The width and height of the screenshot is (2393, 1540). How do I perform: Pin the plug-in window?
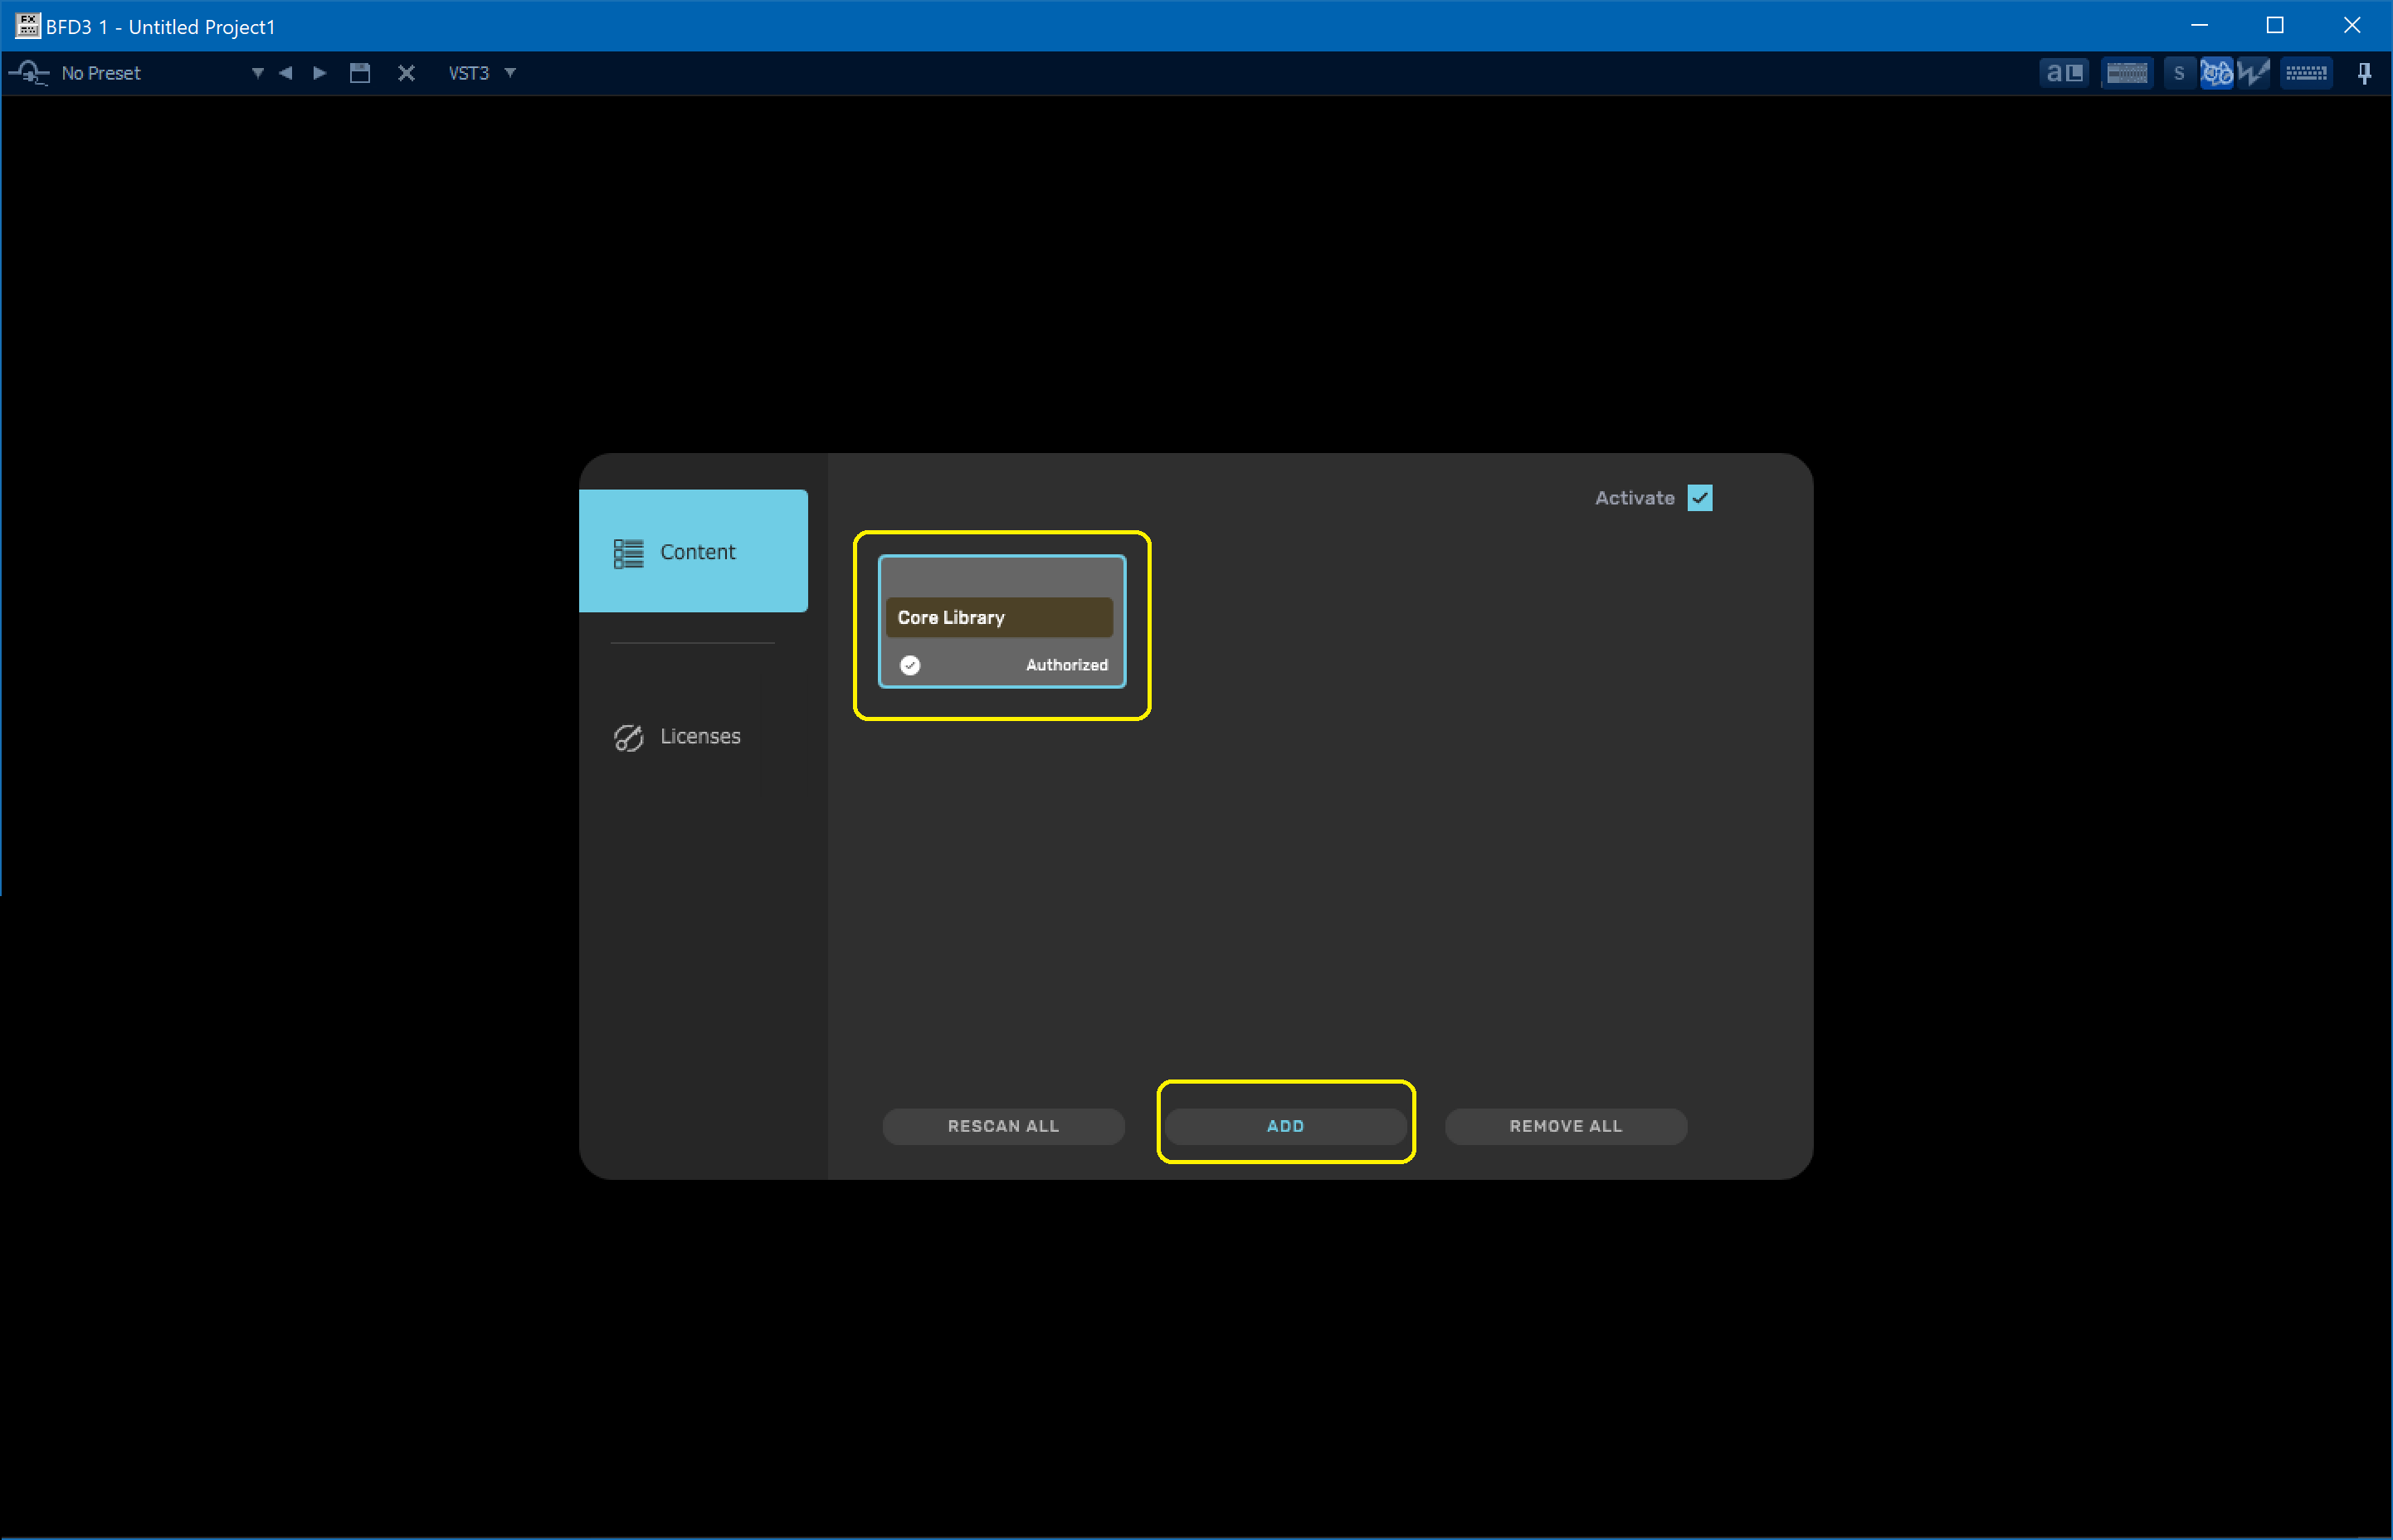2364,73
